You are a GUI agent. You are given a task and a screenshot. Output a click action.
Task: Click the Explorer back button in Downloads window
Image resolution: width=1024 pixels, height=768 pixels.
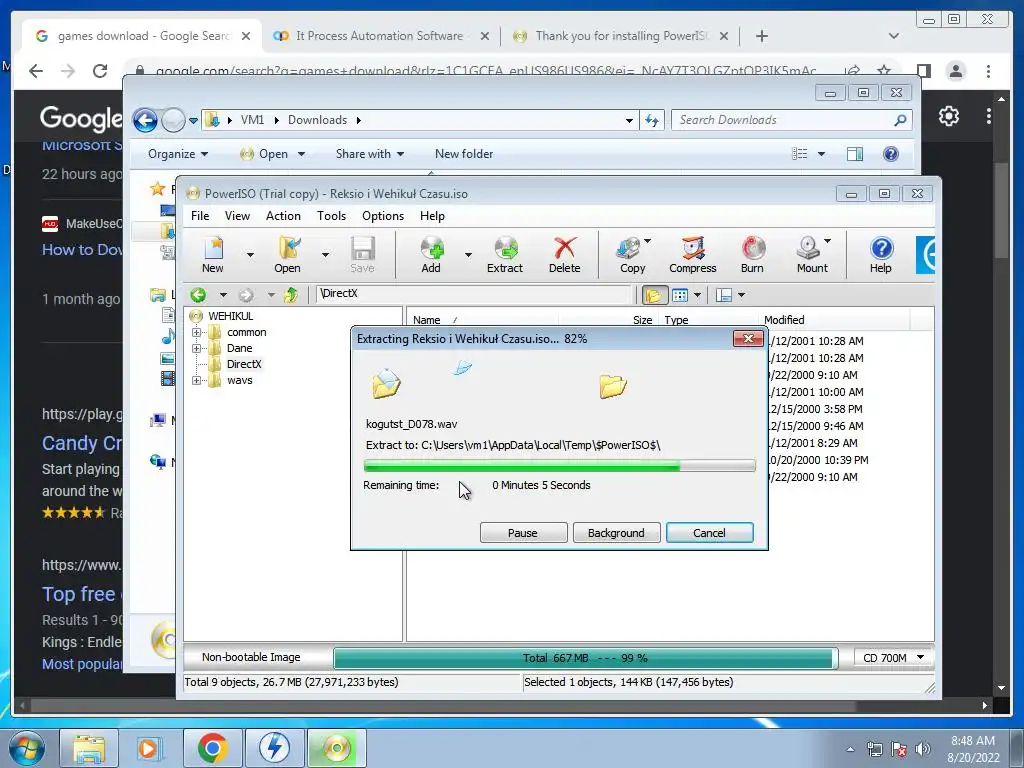pos(145,120)
